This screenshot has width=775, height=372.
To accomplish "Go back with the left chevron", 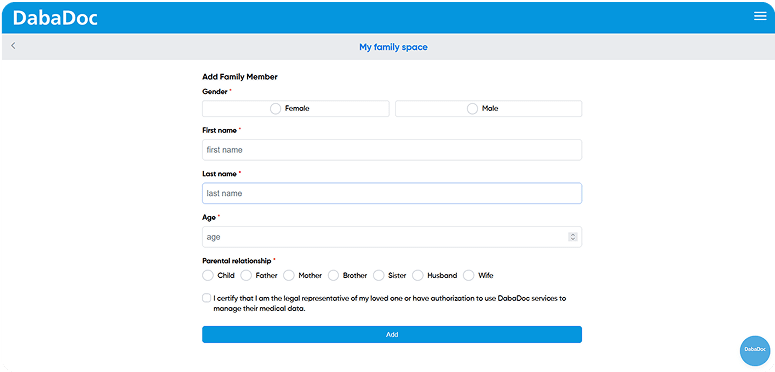I will (13, 45).
